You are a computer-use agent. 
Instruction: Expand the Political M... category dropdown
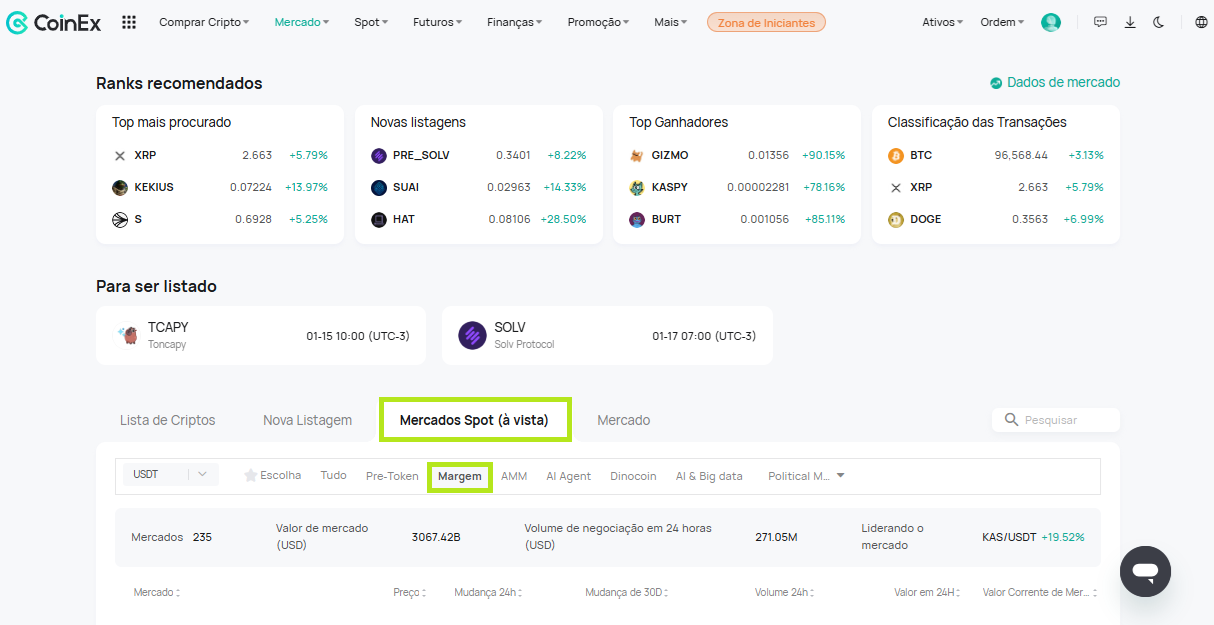[x=806, y=476]
